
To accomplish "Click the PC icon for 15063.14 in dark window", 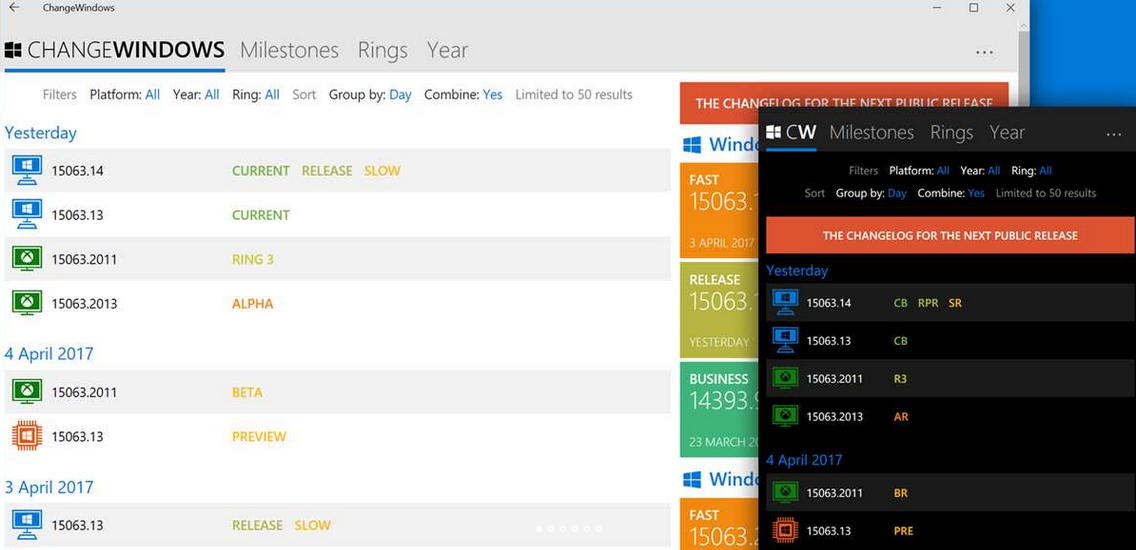I will 785,302.
